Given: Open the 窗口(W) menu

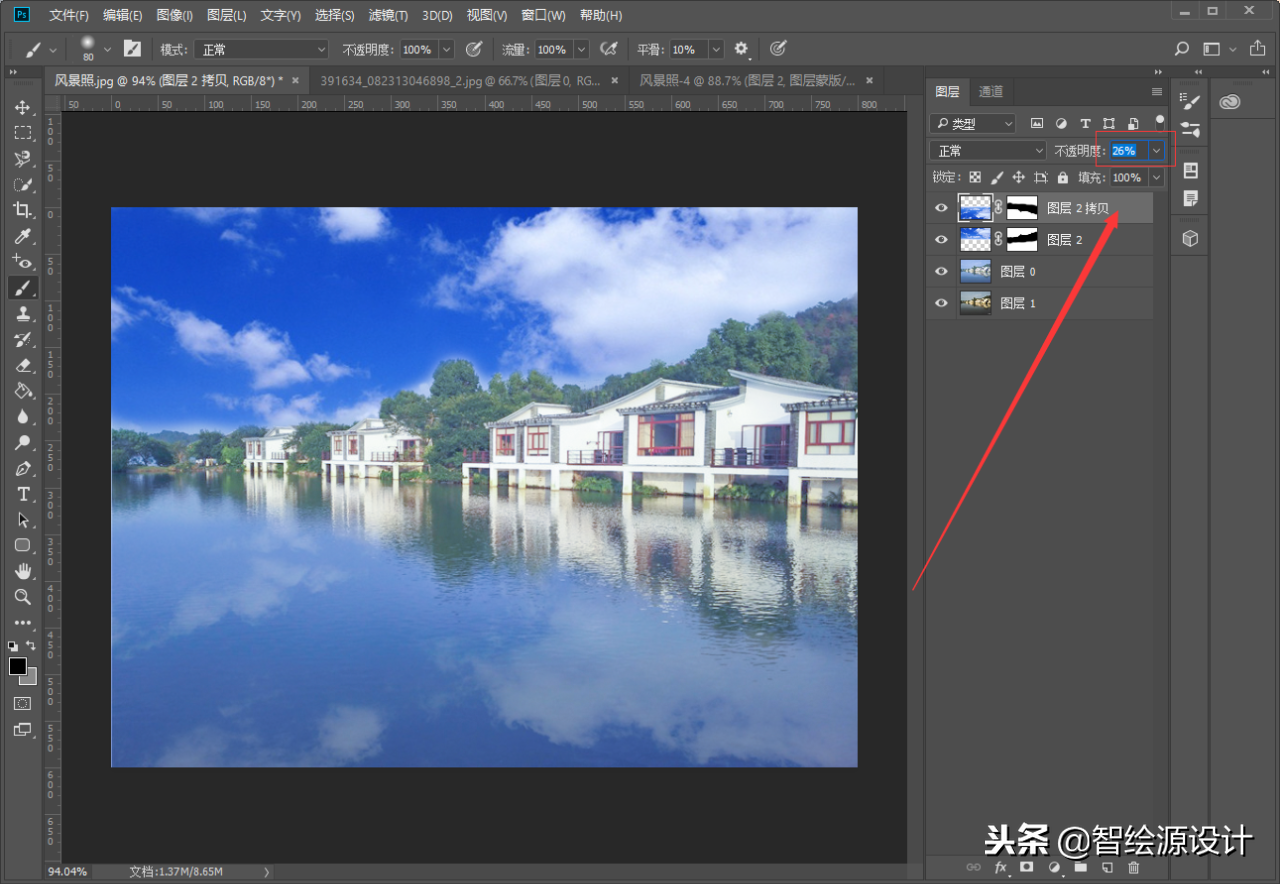Looking at the screenshot, I should click(x=544, y=15).
